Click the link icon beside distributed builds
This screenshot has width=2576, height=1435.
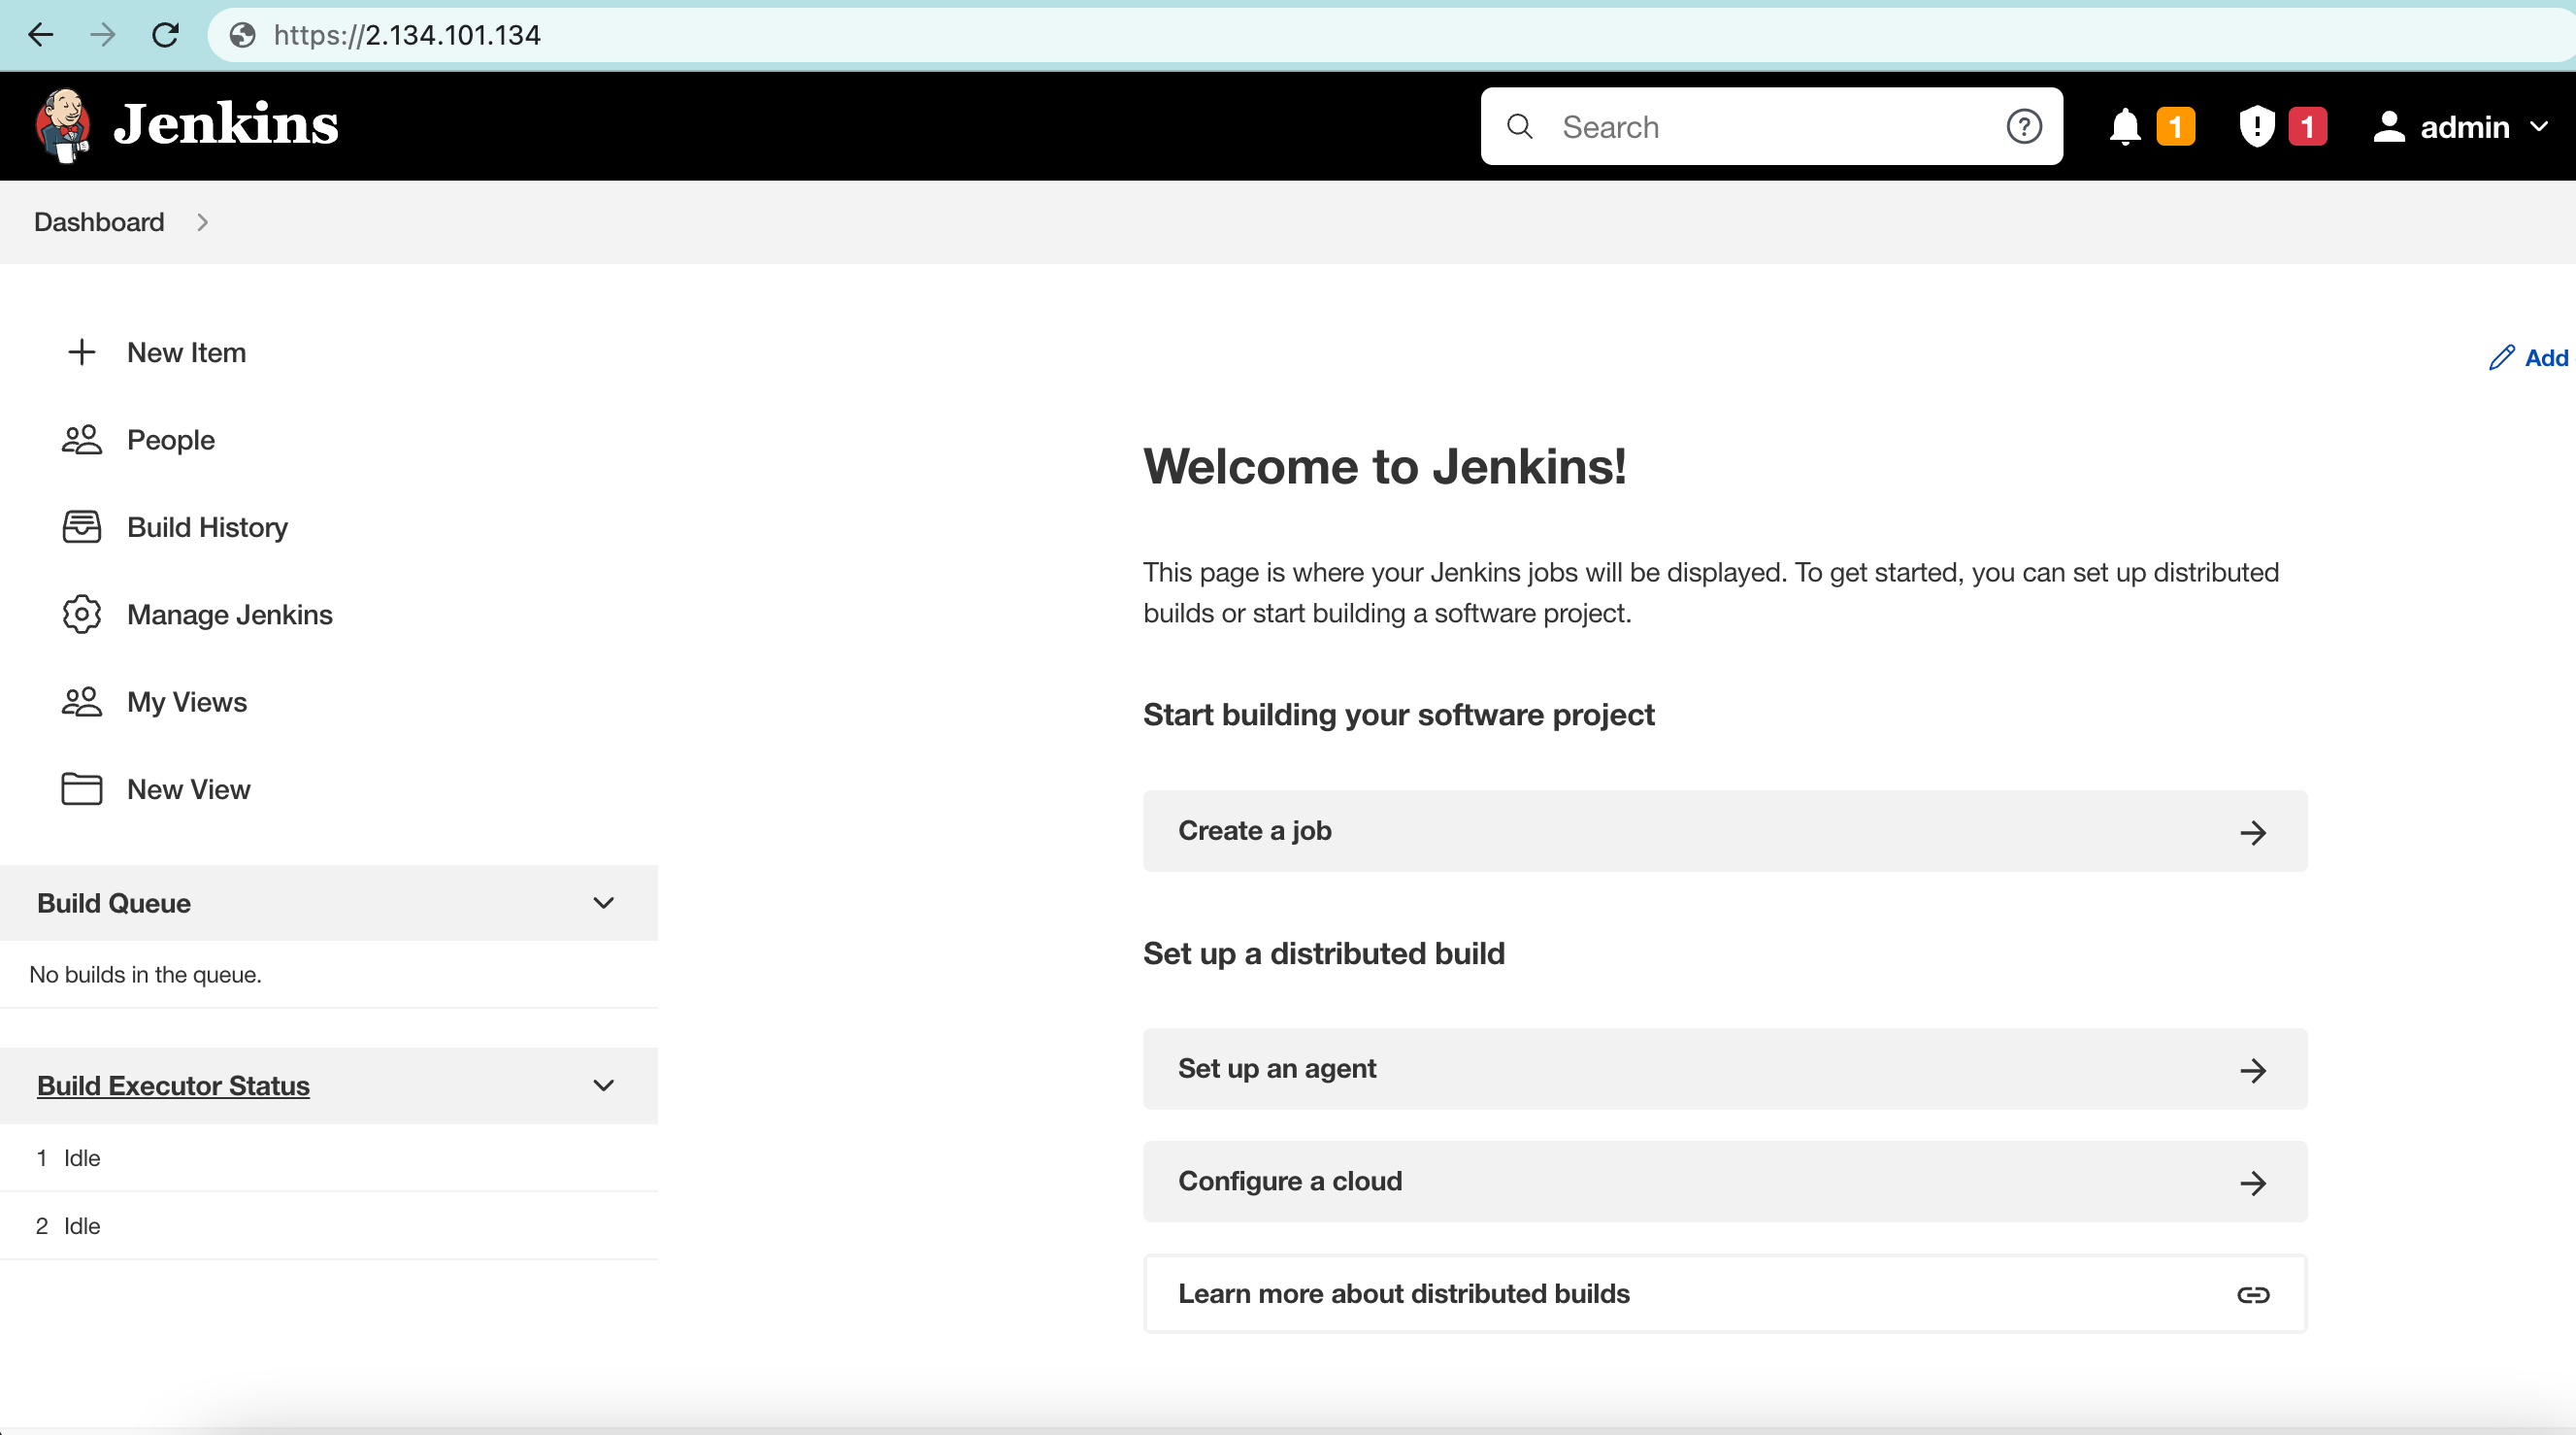(2253, 1293)
